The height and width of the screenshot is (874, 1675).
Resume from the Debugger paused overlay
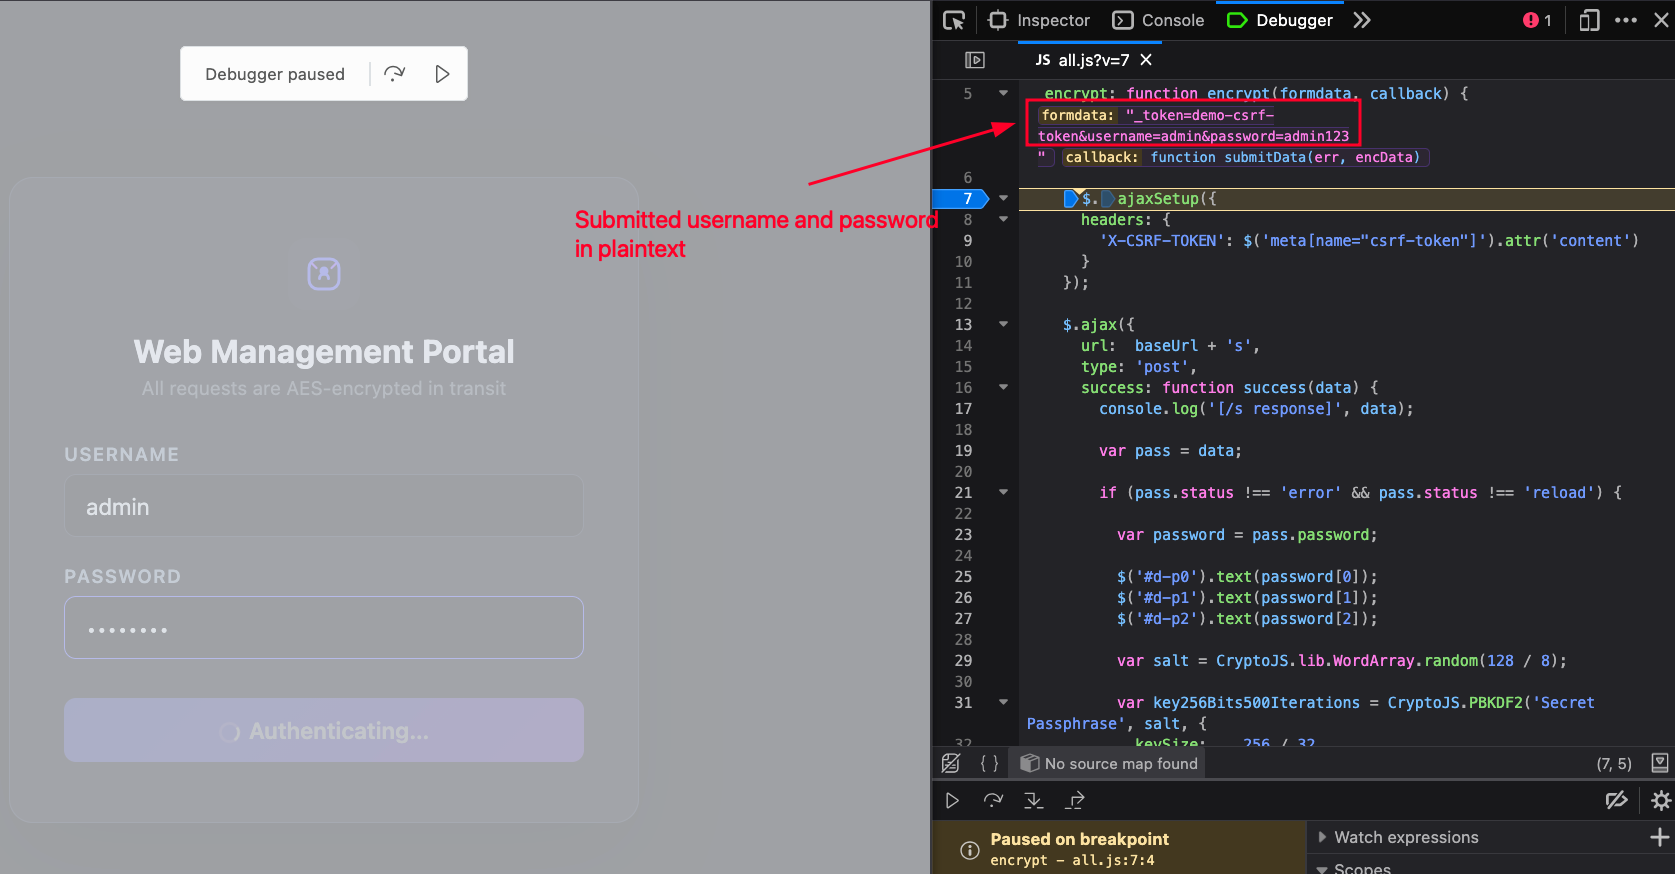coord(442,74)
